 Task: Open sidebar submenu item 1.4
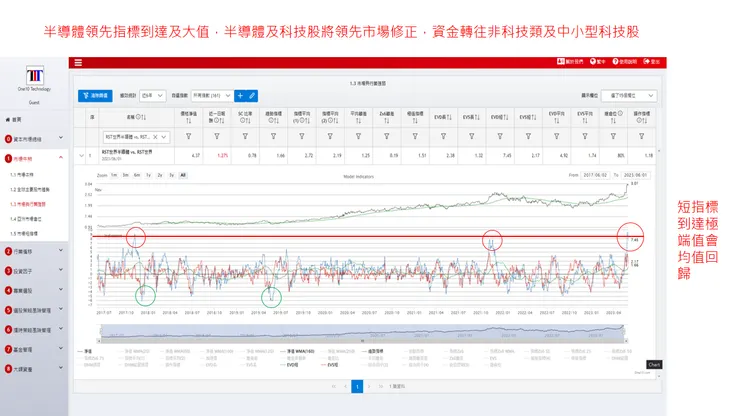click(x=26, y=219)
